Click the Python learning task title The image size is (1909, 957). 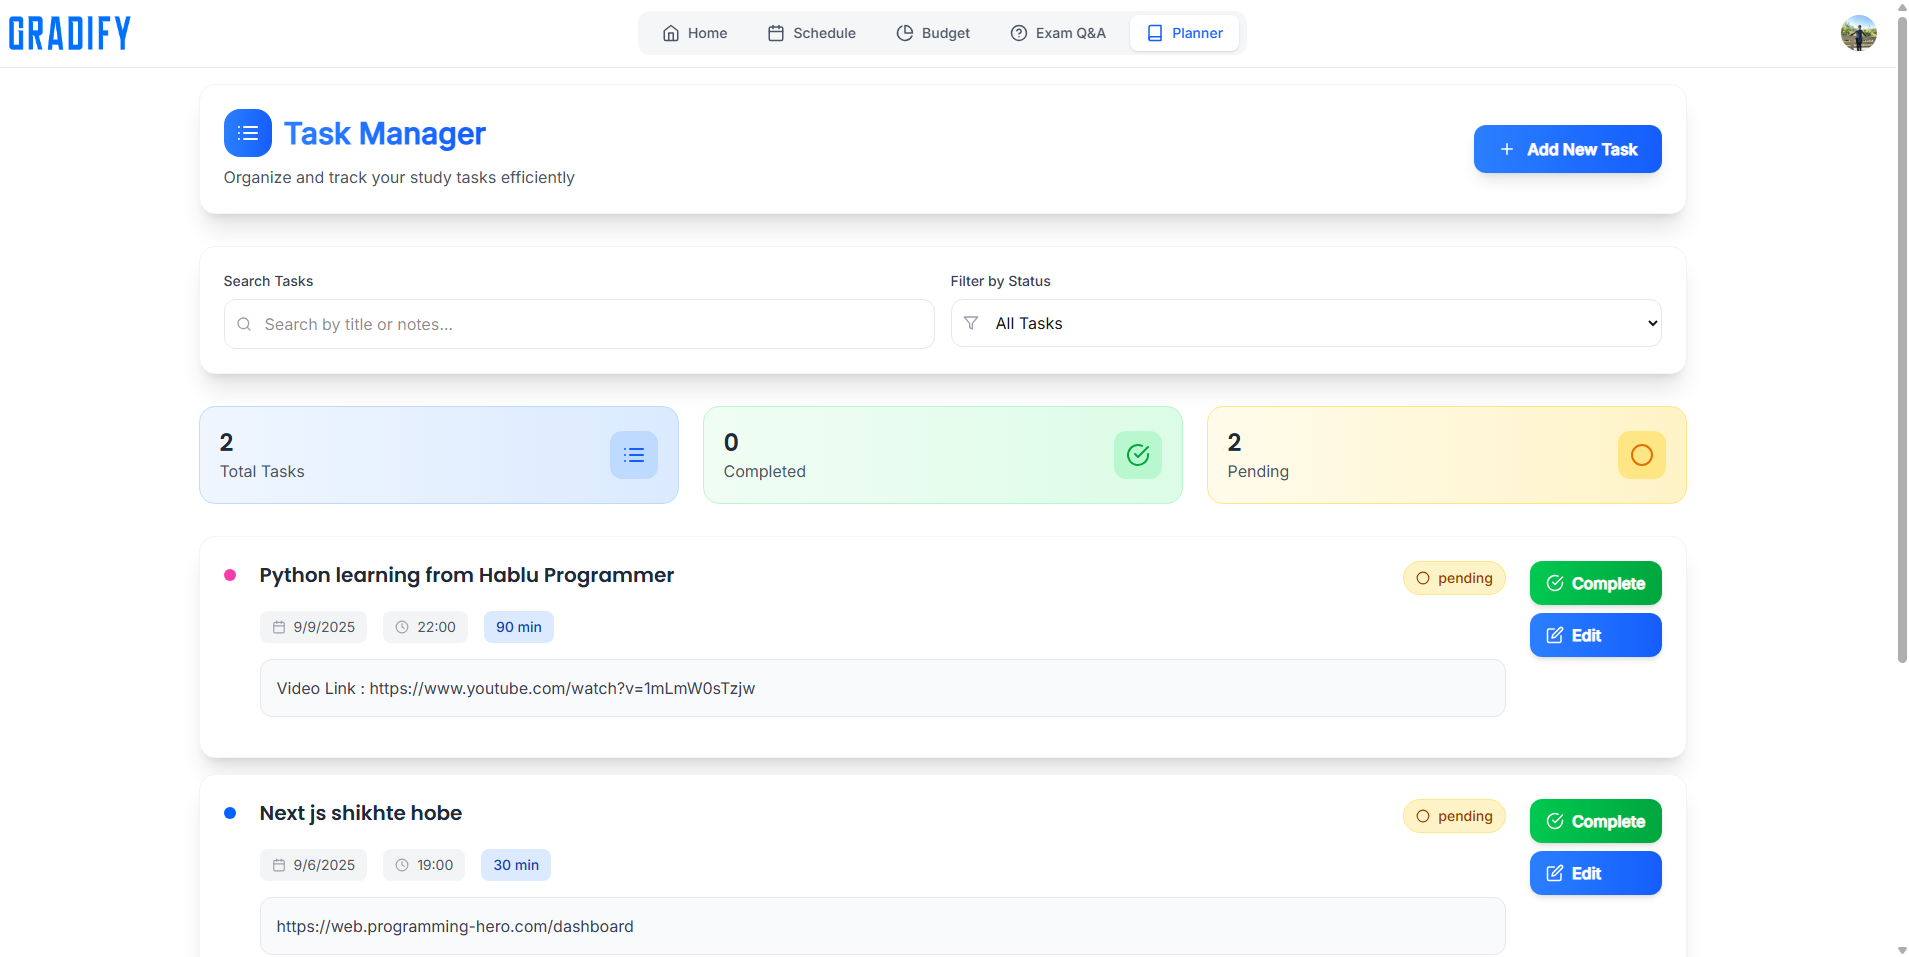coord(467,575)
